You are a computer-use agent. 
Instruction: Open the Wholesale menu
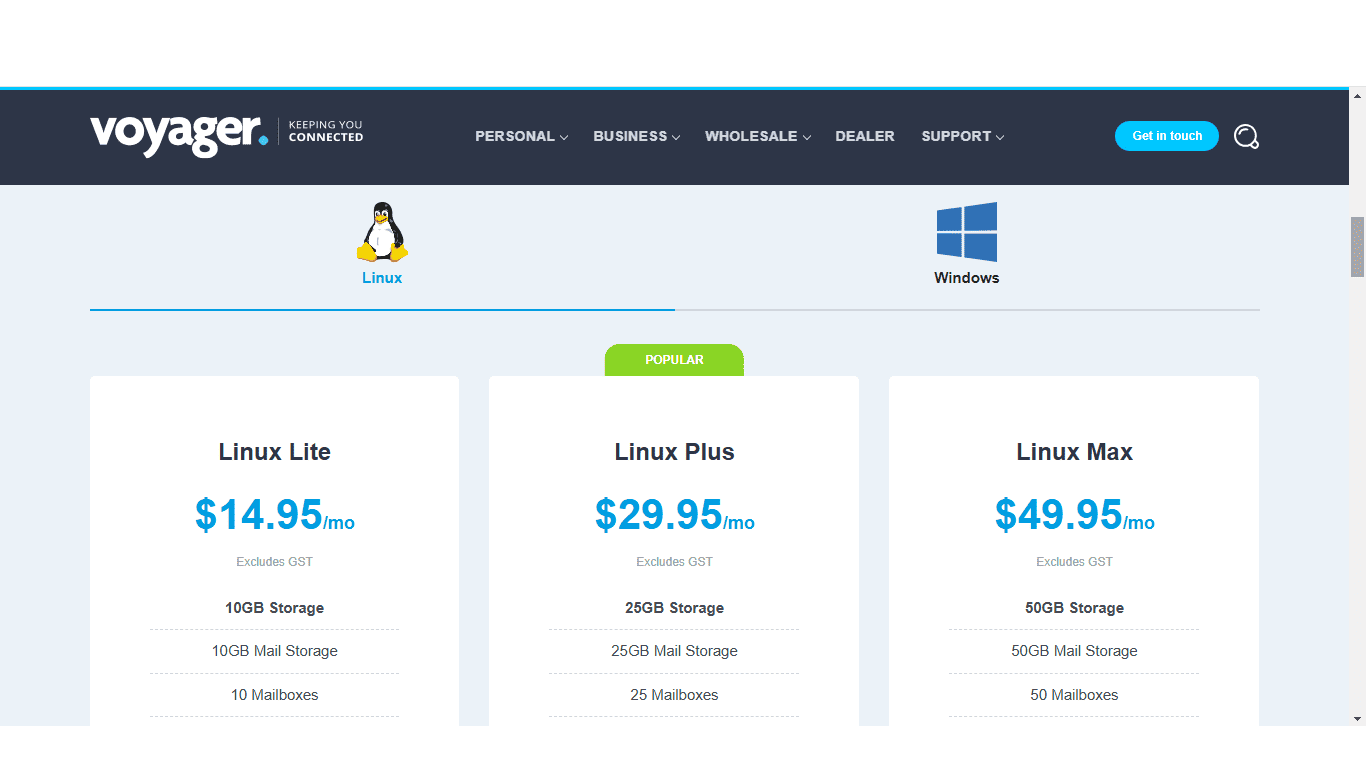tap(751, 136)
